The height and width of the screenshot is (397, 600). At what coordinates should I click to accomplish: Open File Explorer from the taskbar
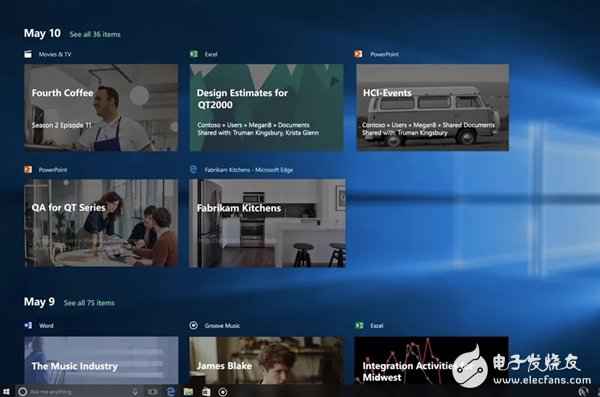click(188, 391)
